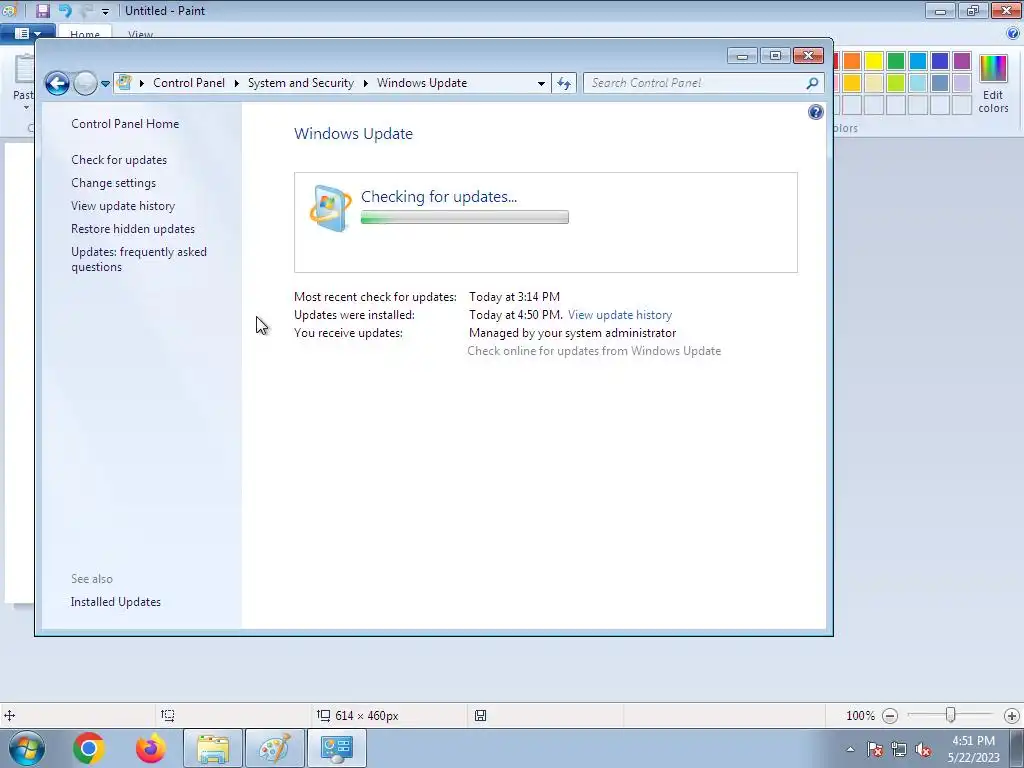The width and height of the screenshot is (1024, 768).
Task: Open Control Panel Home link
Action: click(x=125, y=123)
